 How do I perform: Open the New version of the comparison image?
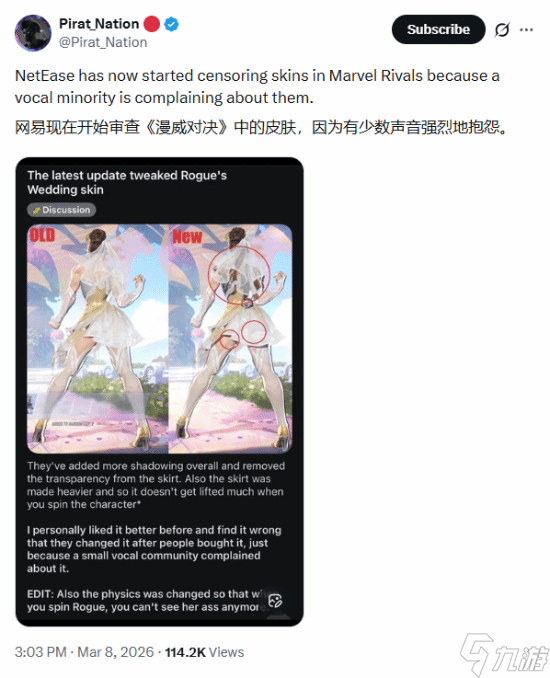pos(230,339)
